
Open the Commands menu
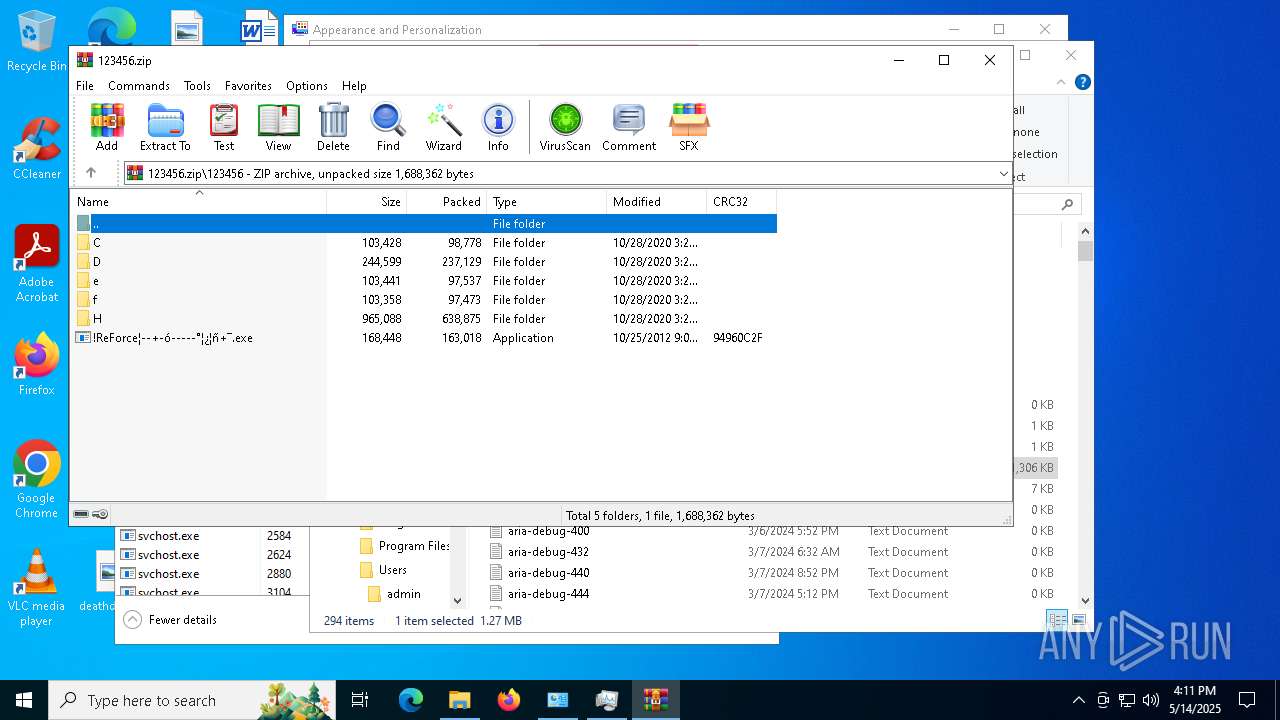coord(139,86)
